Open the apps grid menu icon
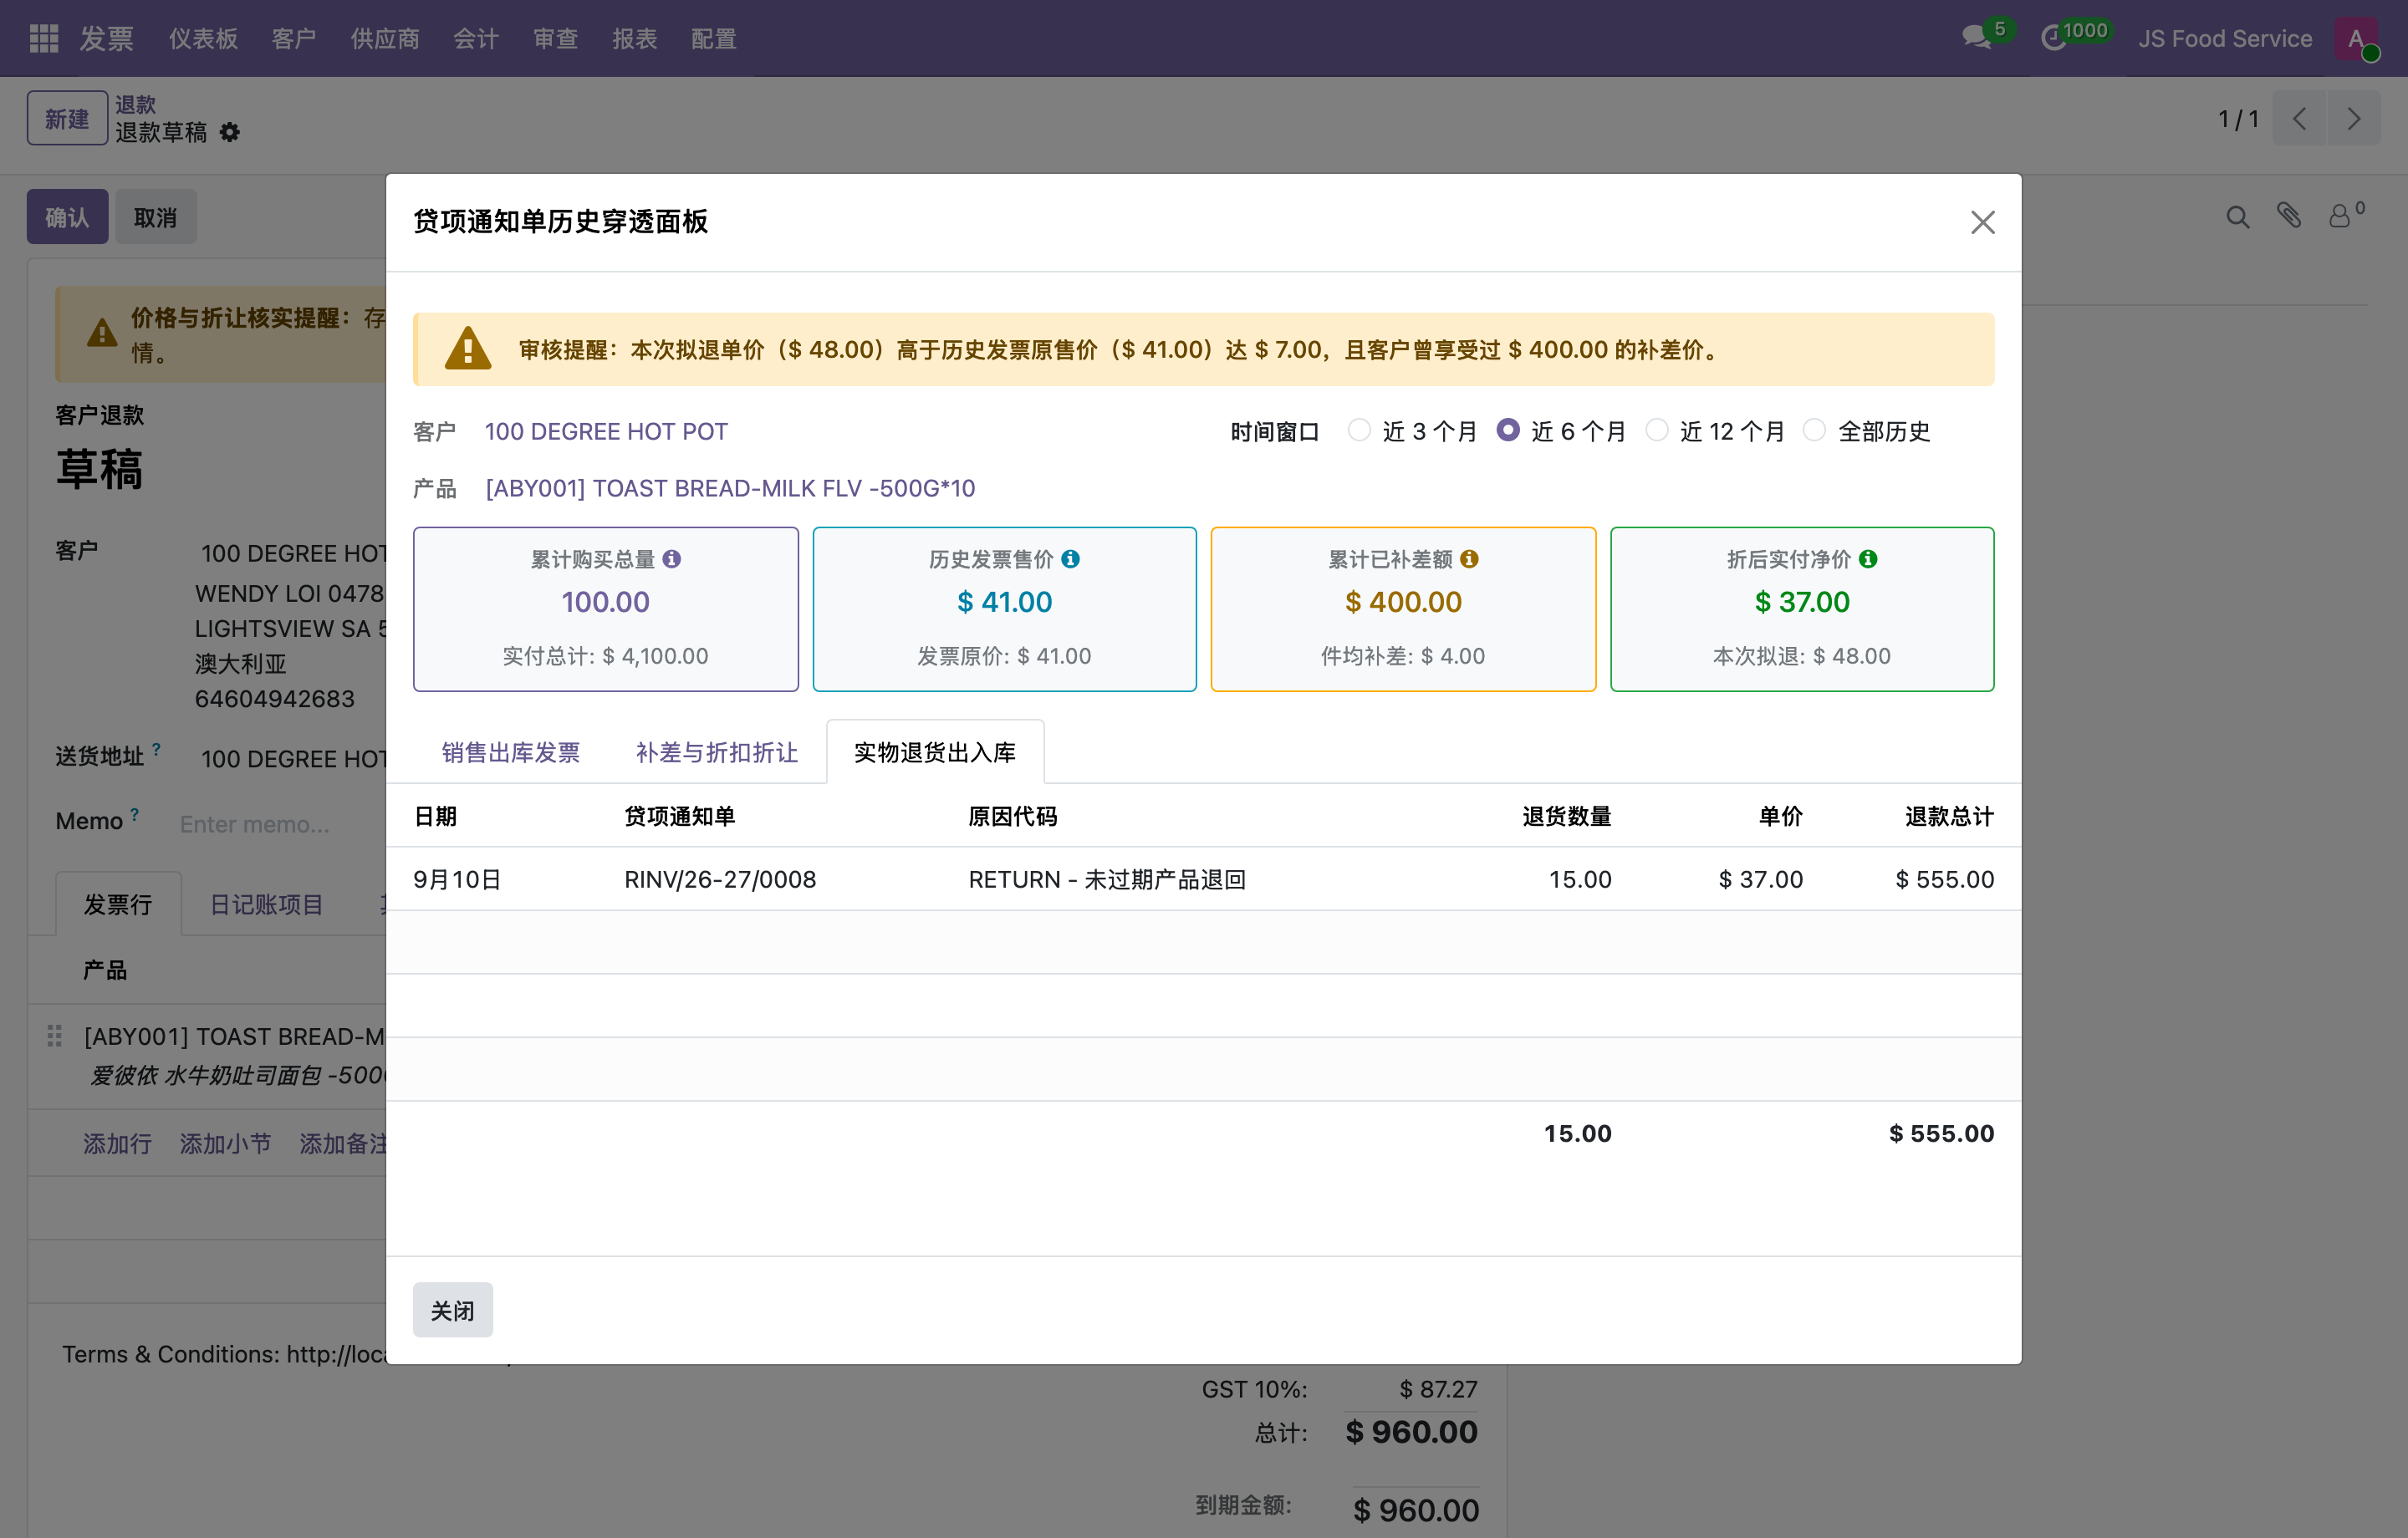 click(x=44, y=38)
